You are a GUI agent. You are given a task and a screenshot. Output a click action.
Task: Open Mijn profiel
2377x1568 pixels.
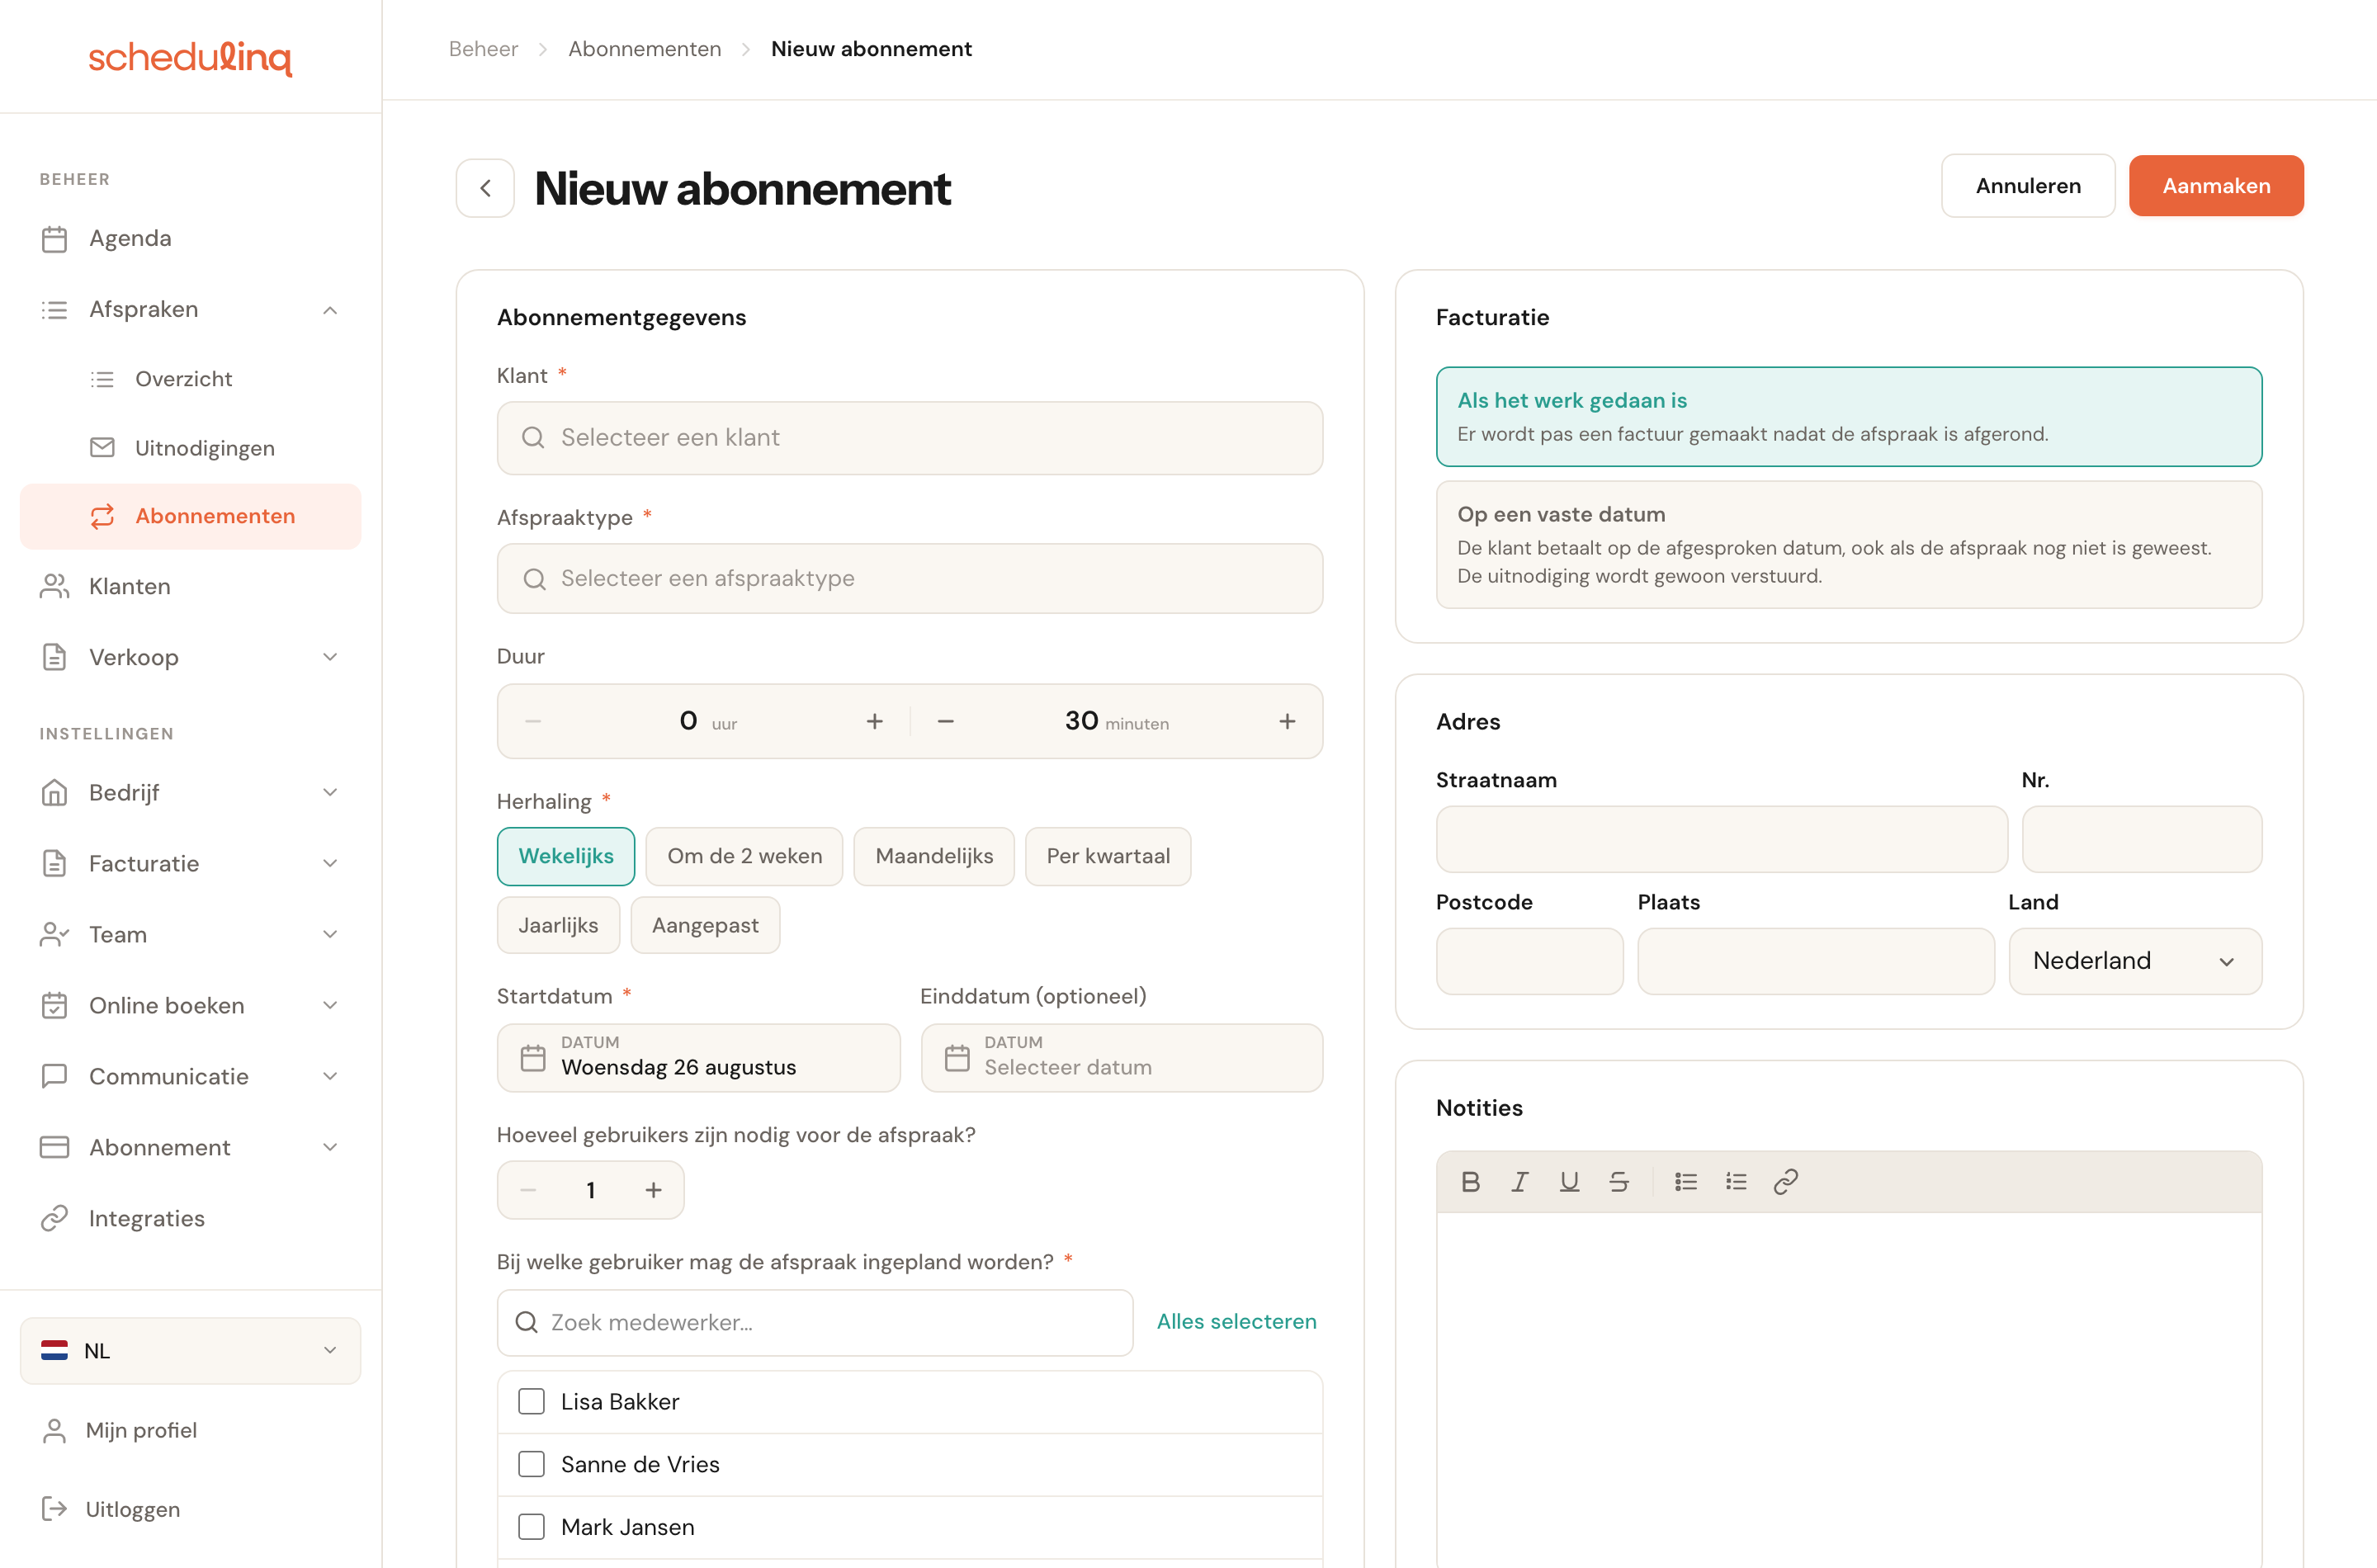(x=190, y=1430)
